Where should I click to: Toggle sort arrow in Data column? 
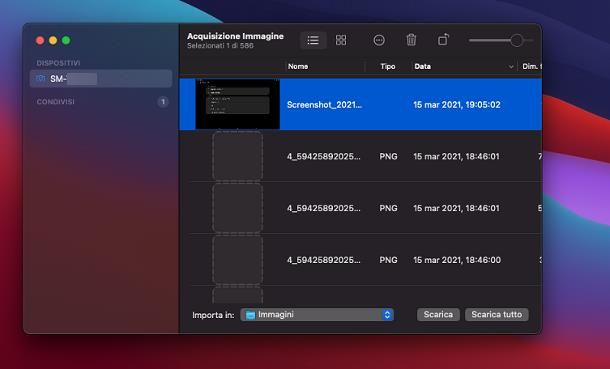click(511, 67)
